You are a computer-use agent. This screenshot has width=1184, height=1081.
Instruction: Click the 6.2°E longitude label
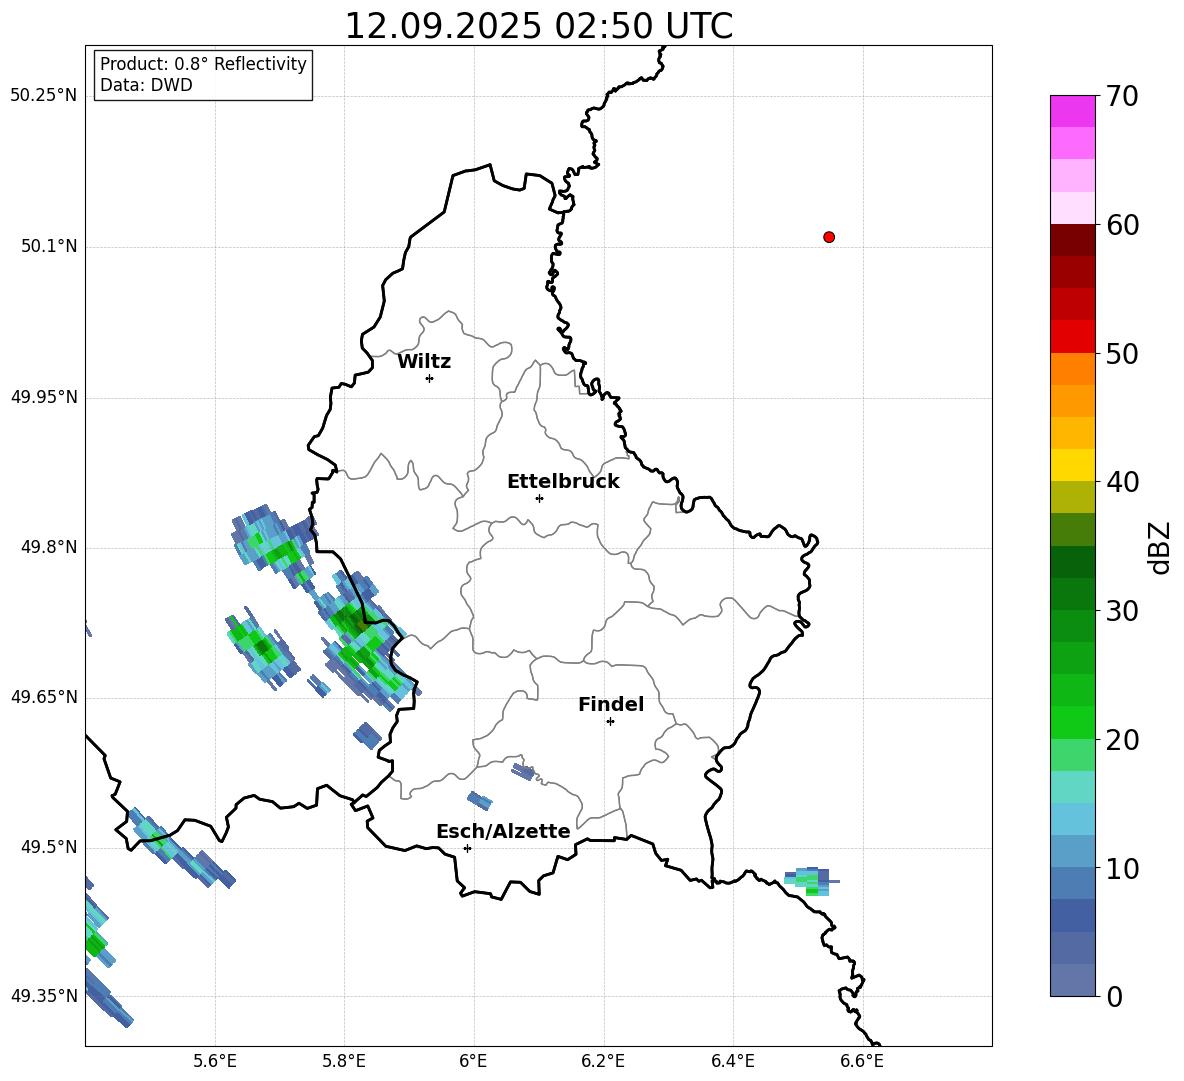pyautogui.click(x=603, y=1062)
